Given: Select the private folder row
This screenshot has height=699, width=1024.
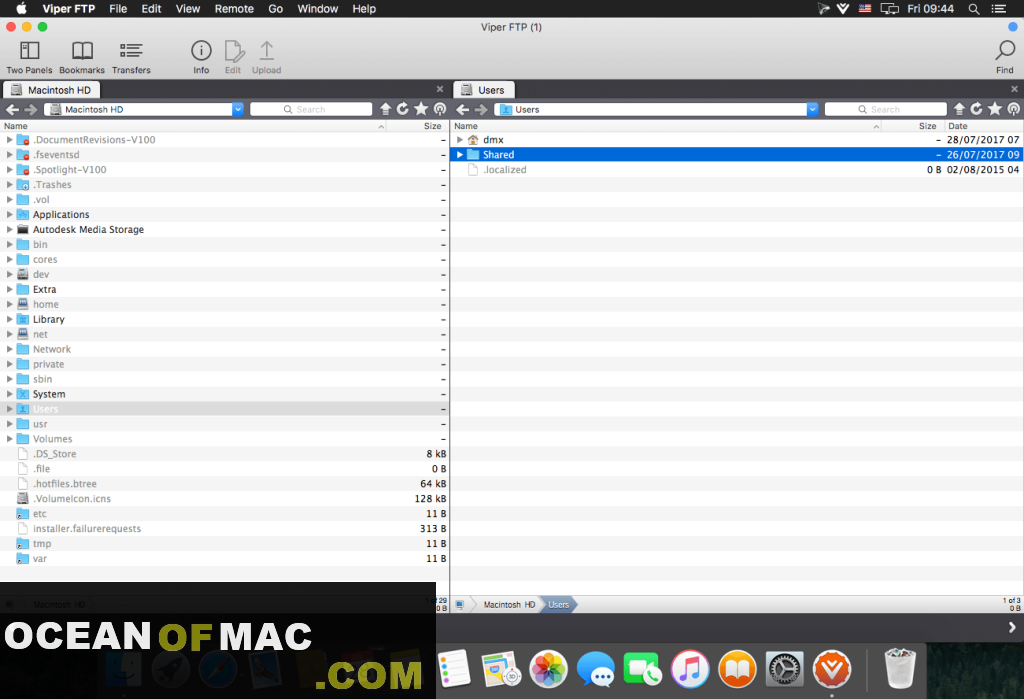Looking at the screenshot, I should 225,364.
